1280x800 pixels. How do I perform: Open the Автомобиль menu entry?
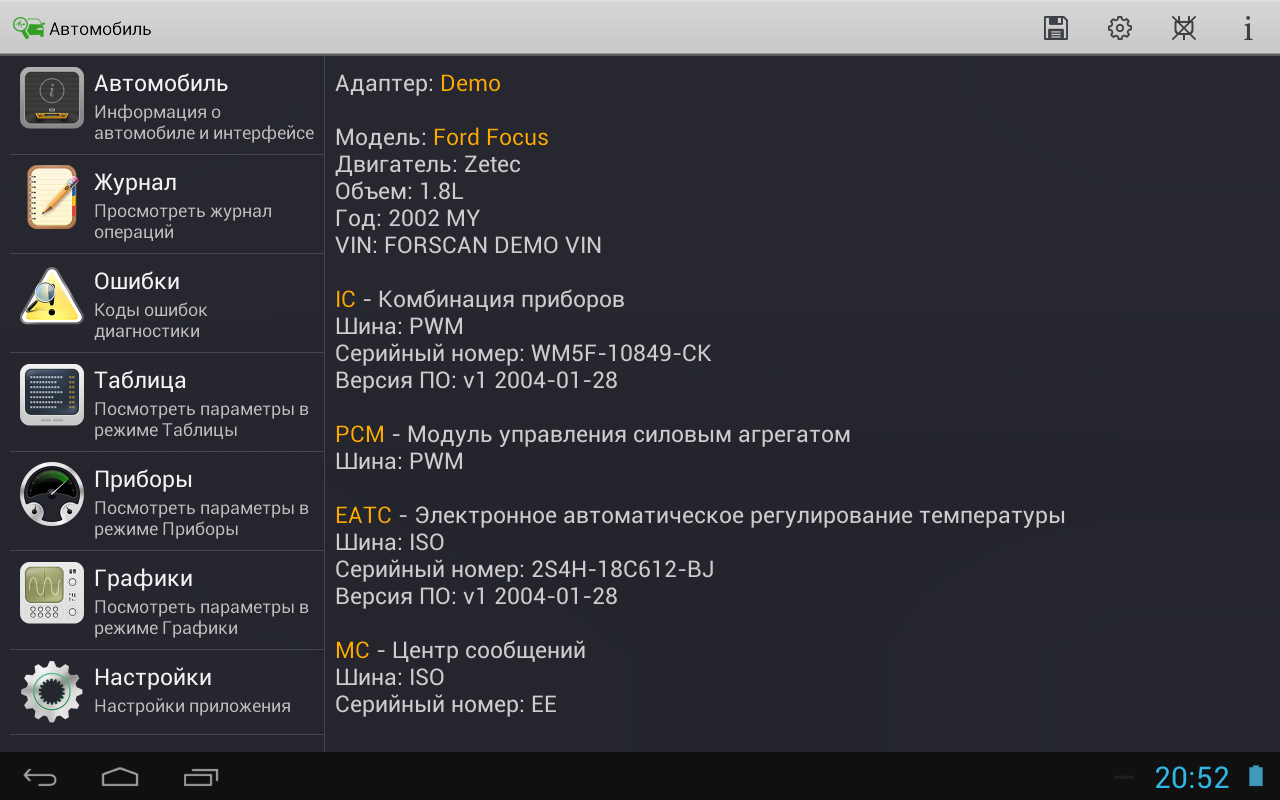[167, 105]
